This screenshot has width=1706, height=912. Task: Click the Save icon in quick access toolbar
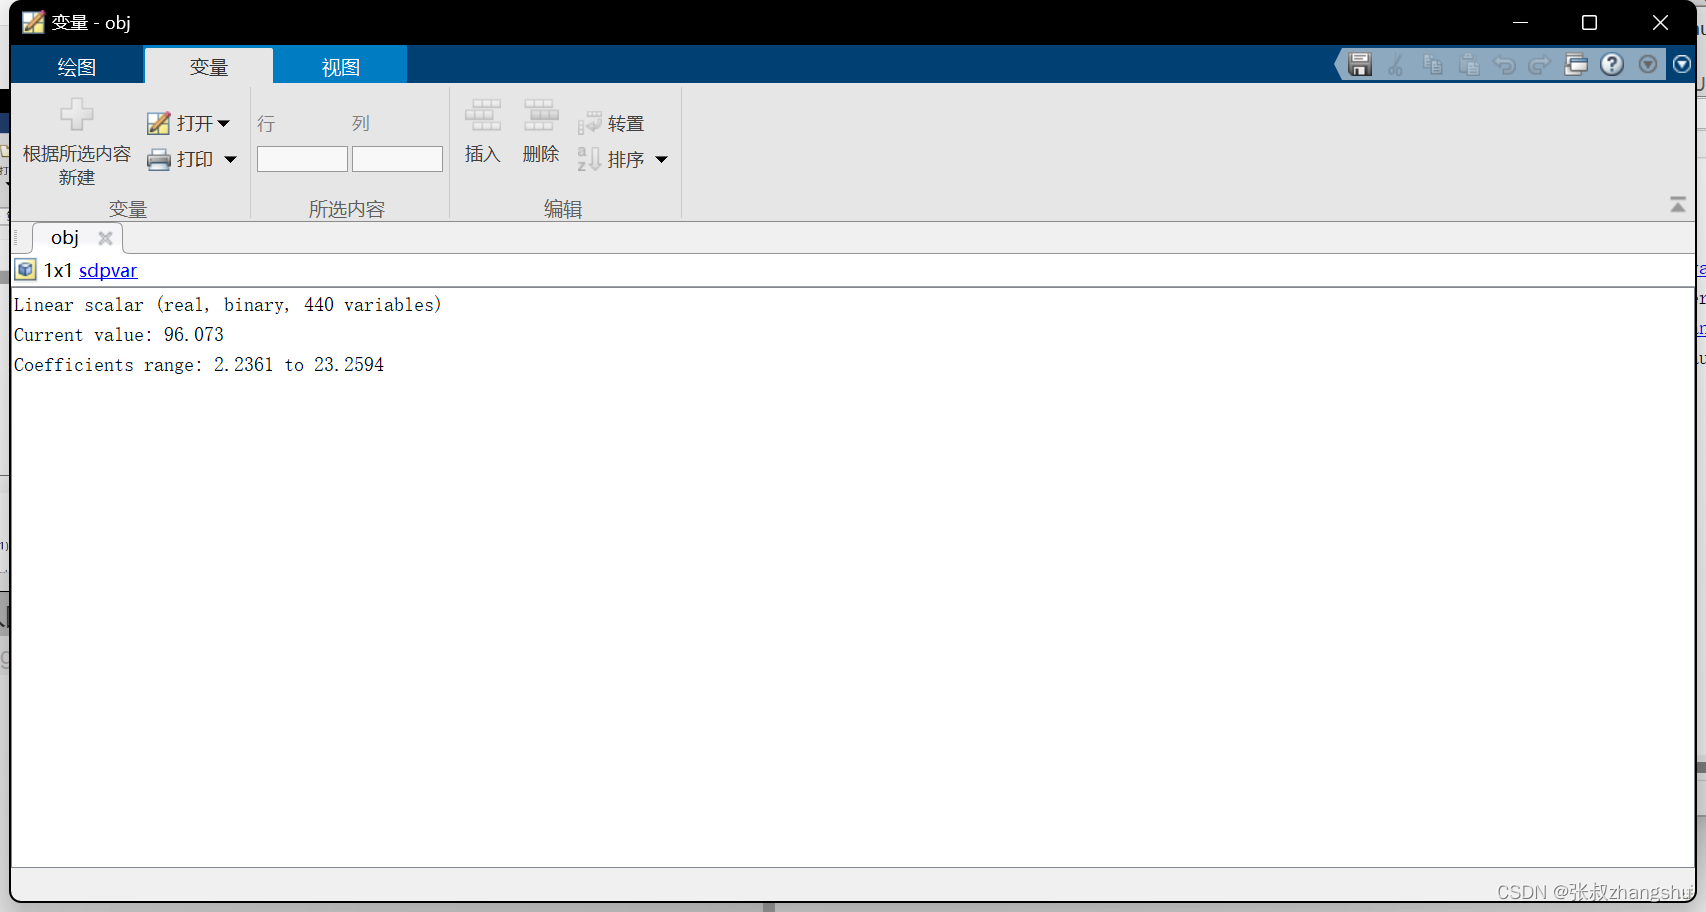pyautogui.click(x=1359, y=64)
